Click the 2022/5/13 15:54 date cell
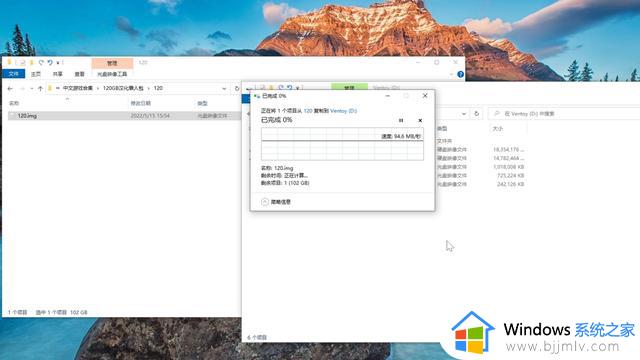 (150, 116)
